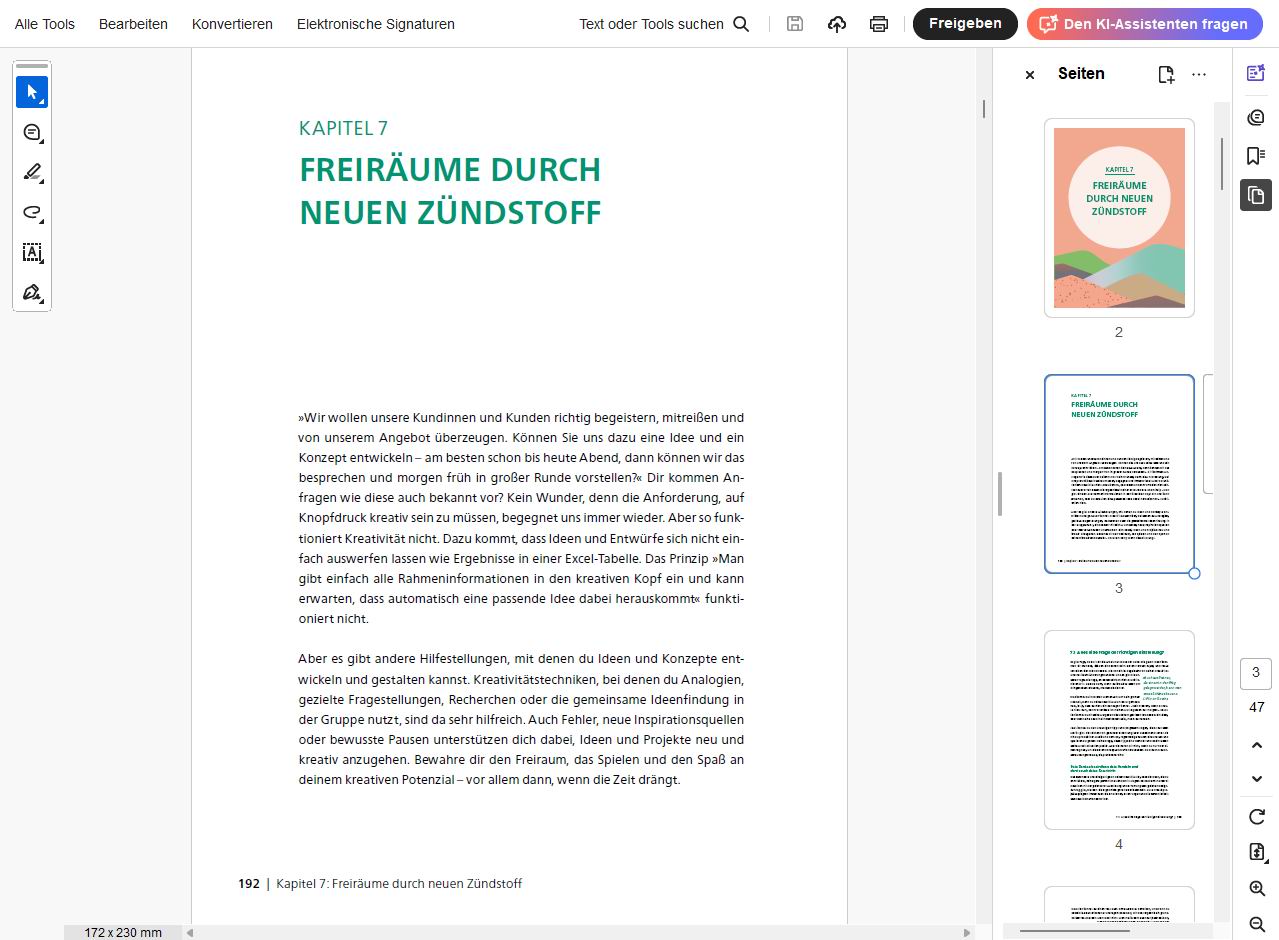Pick the freehand draw tool
The height and width of the screenshot is (940, 1279).
click(x=32, y=212)
